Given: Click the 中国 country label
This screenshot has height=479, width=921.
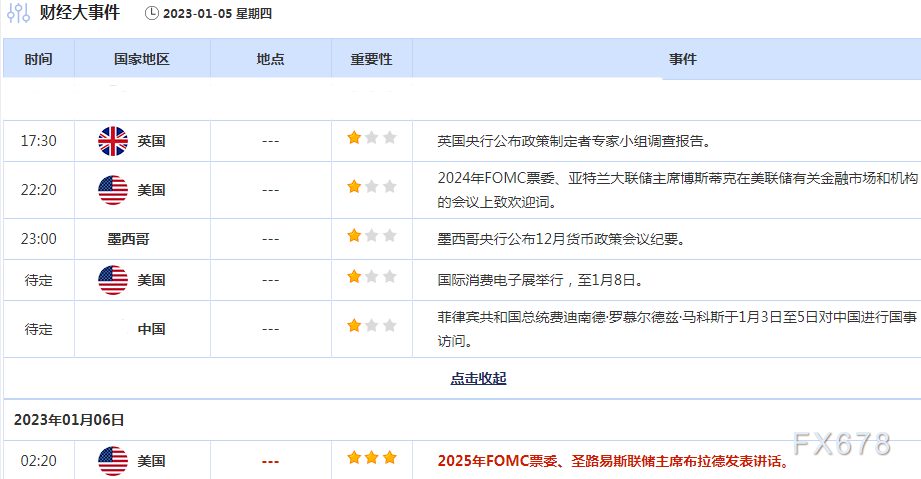Looking at the screenshot, I should click(151, 329).
